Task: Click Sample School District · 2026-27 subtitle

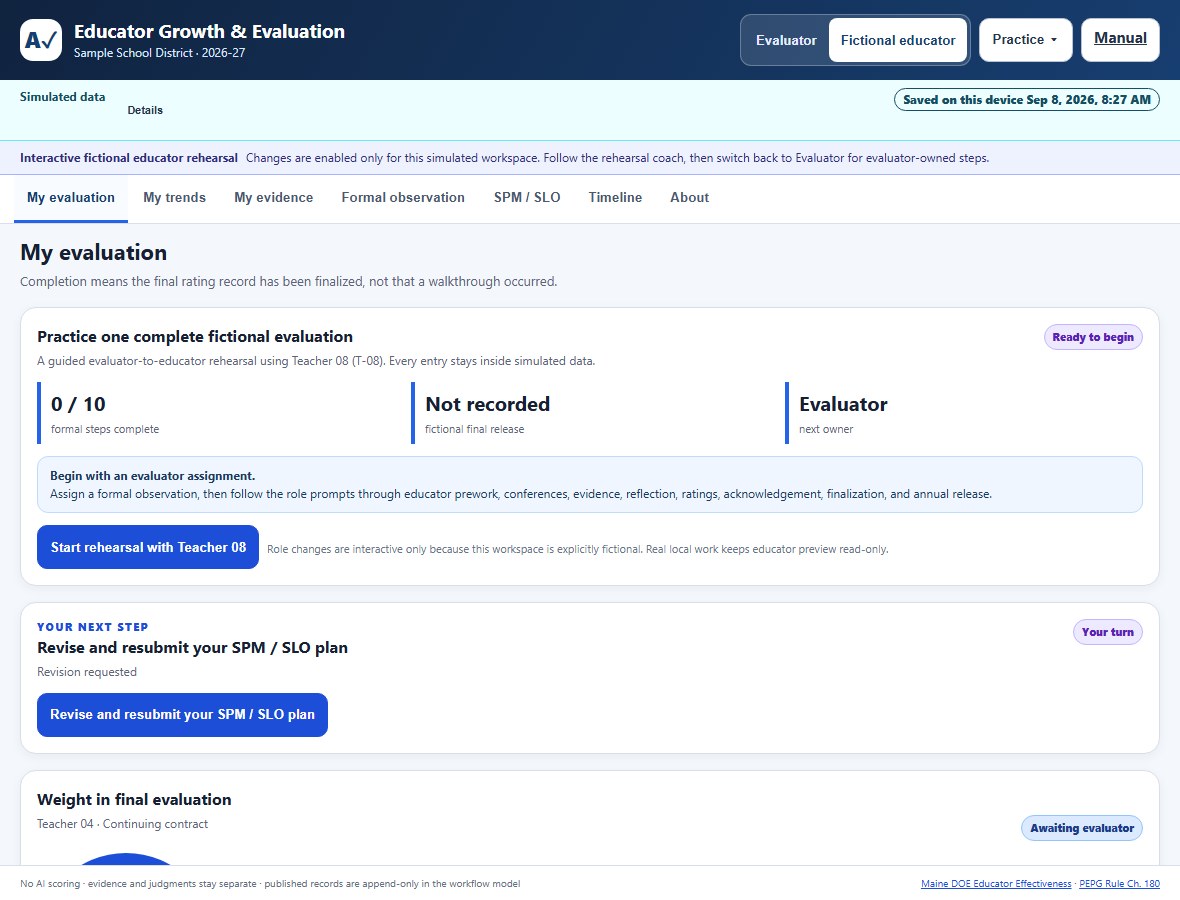Action: [x=160, y=53]
